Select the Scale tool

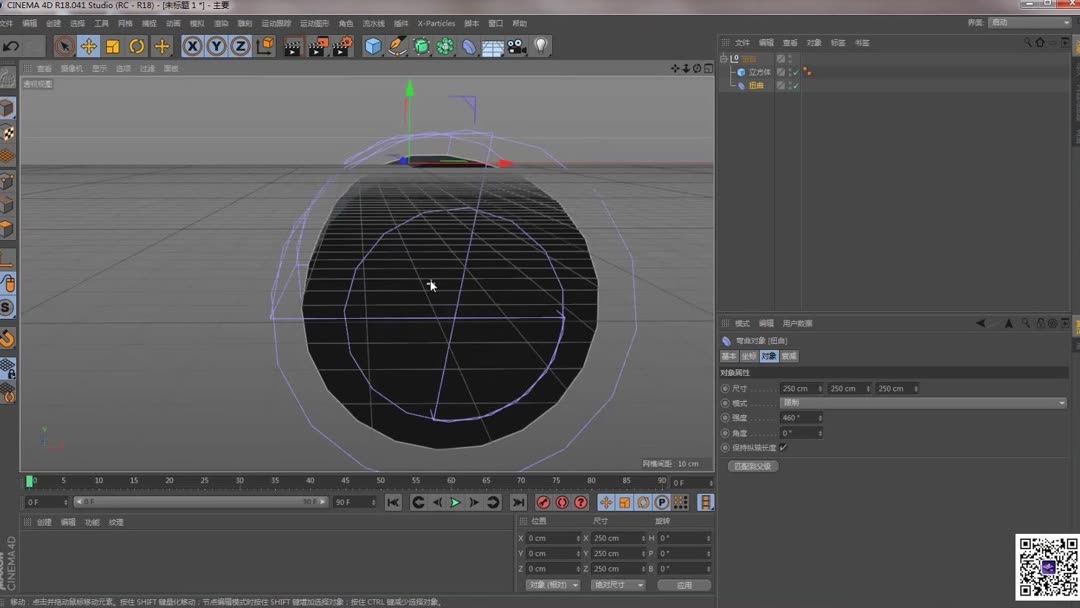[x=113, y=46]
